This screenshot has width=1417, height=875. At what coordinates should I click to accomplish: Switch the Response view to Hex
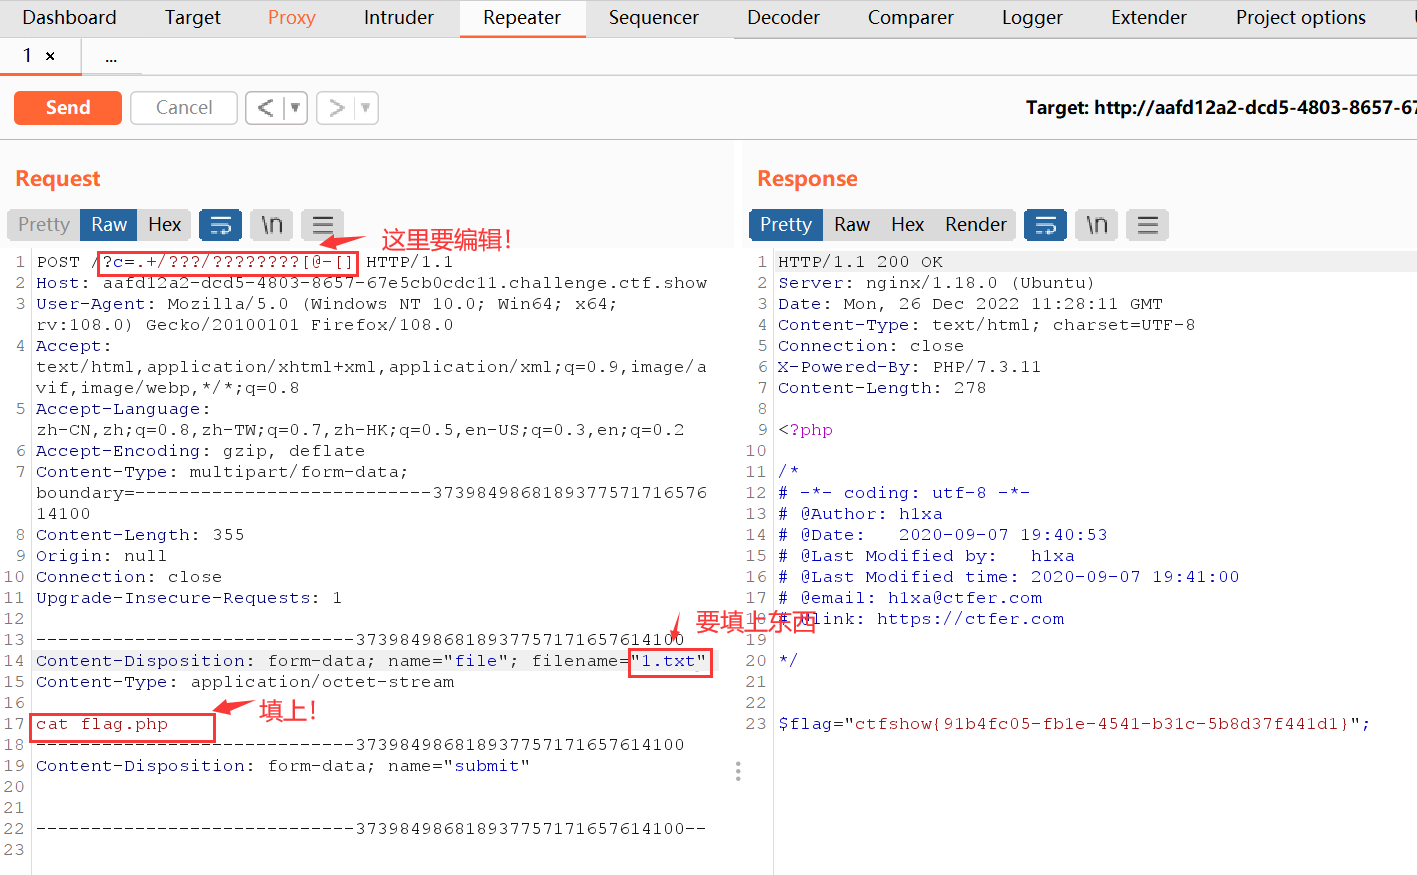click(907, 225)
